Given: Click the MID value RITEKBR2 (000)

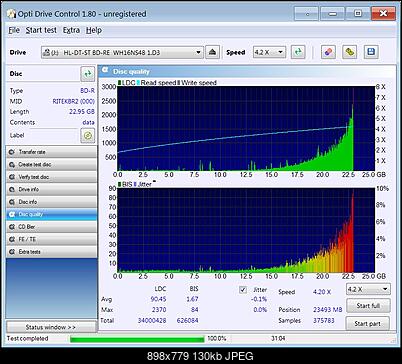Looking at the screenshot, I should [x=74, y=101].
